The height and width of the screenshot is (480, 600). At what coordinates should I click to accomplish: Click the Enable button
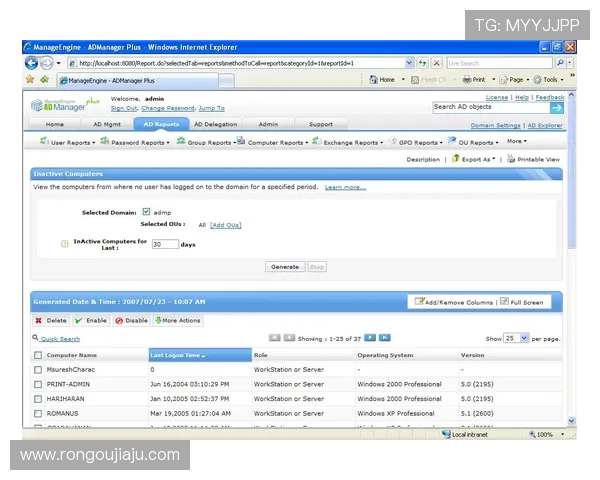tap(91, 320)
